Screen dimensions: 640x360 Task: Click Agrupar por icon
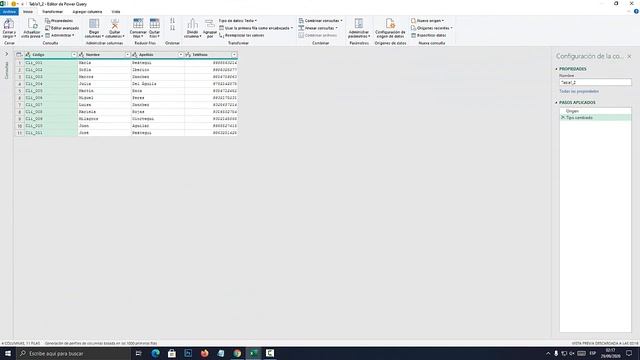210,24
